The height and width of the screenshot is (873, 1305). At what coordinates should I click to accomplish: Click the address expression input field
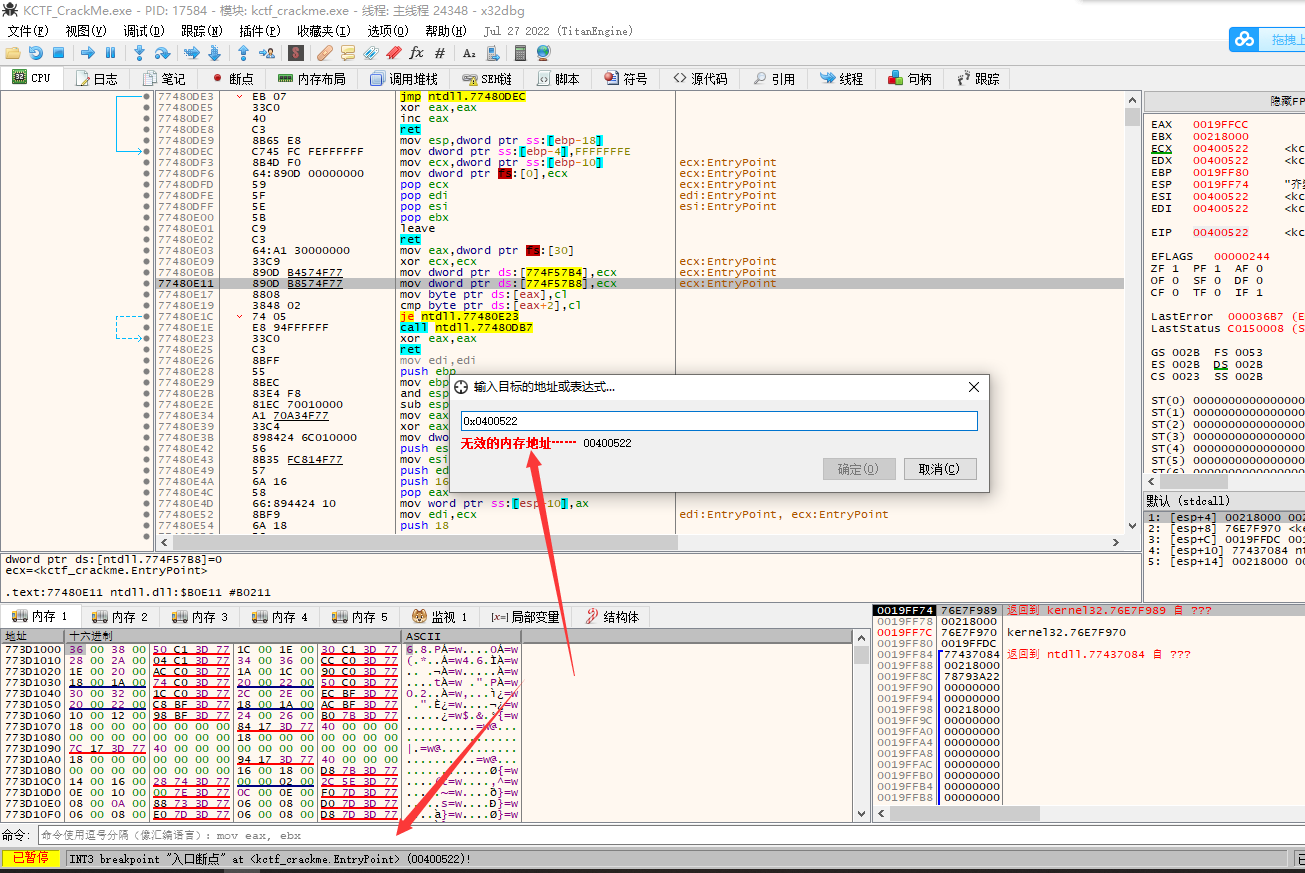[x=719, y=421]
